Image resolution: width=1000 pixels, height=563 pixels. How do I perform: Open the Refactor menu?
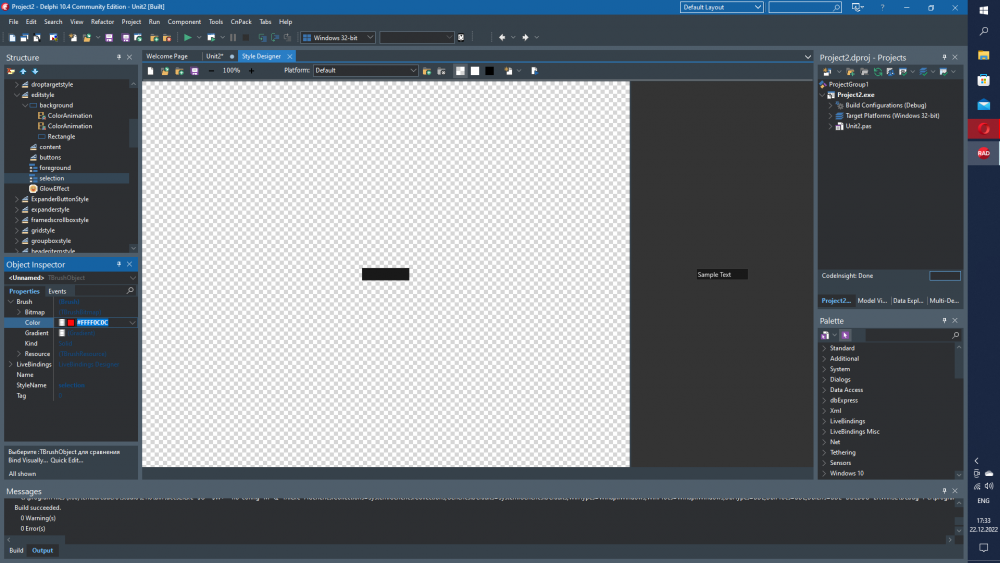click(x=102, y=22)
